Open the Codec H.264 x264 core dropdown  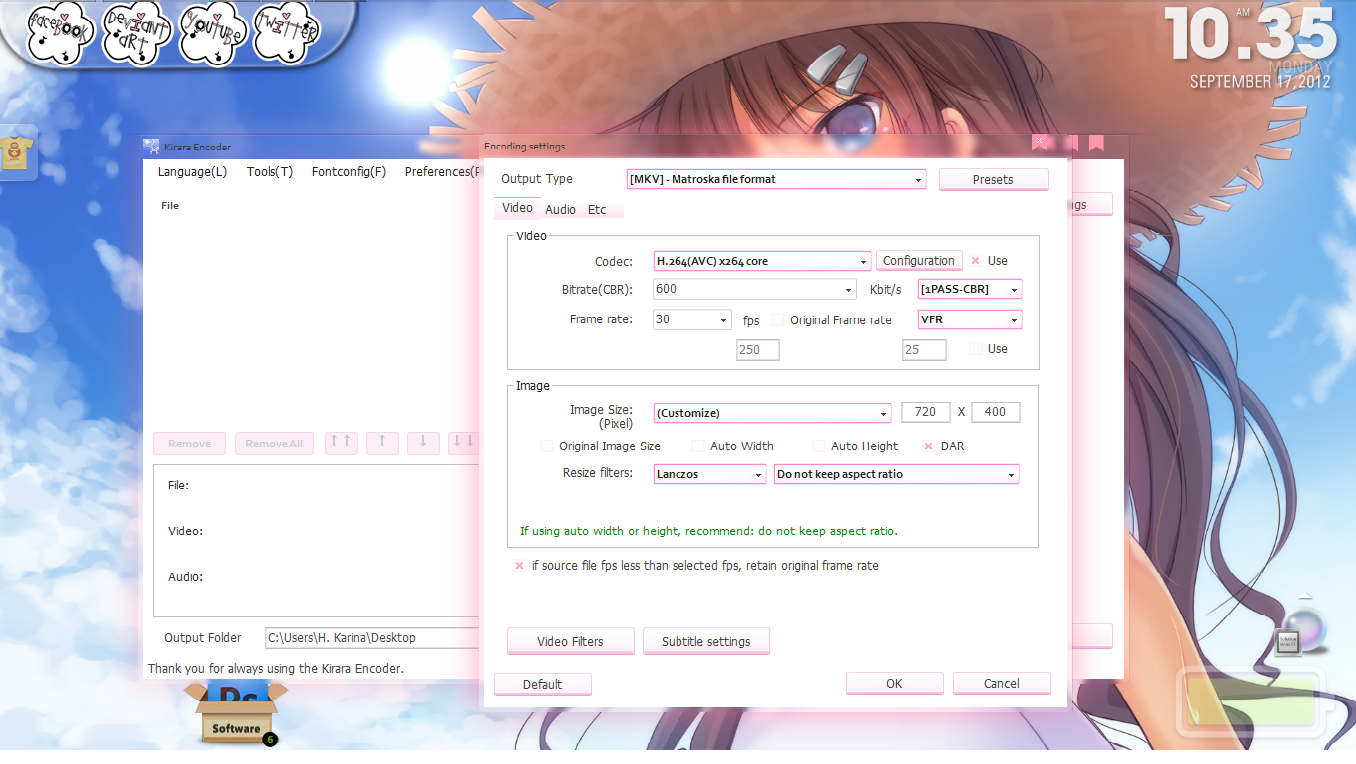coord(763,261)
